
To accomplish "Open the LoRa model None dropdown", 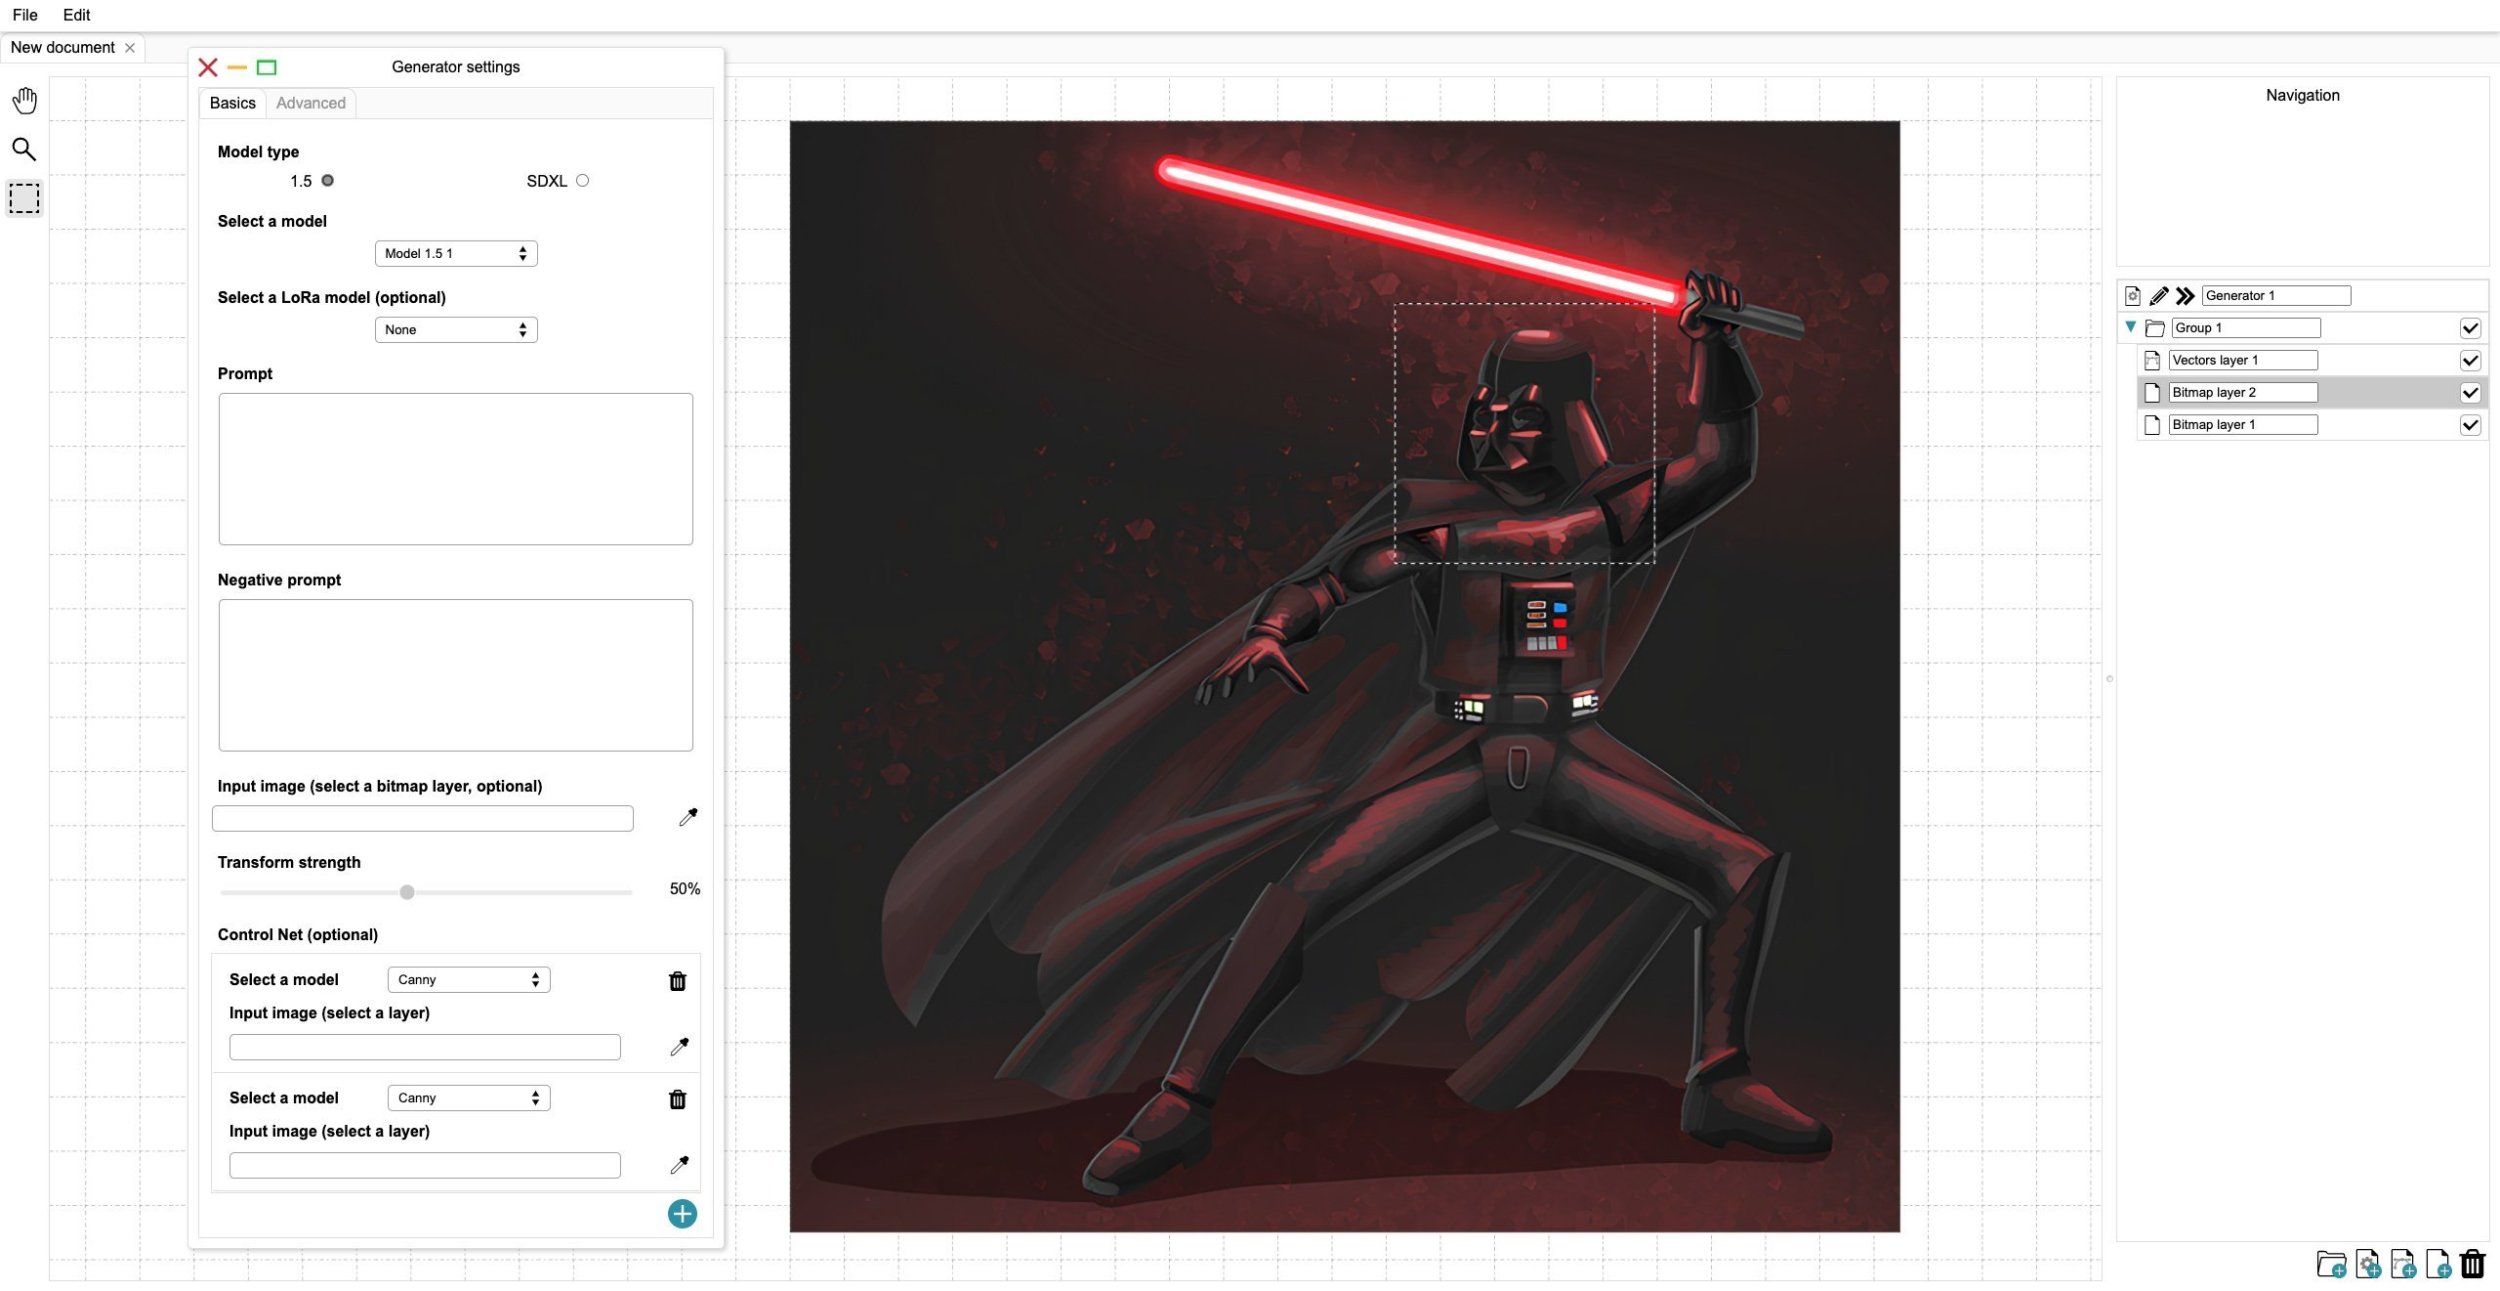I will 455,330.
